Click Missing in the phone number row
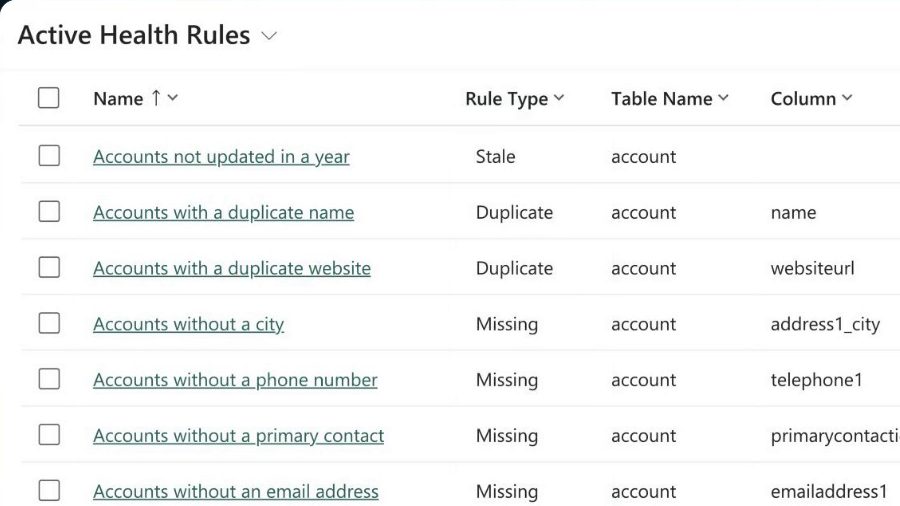 507,380
